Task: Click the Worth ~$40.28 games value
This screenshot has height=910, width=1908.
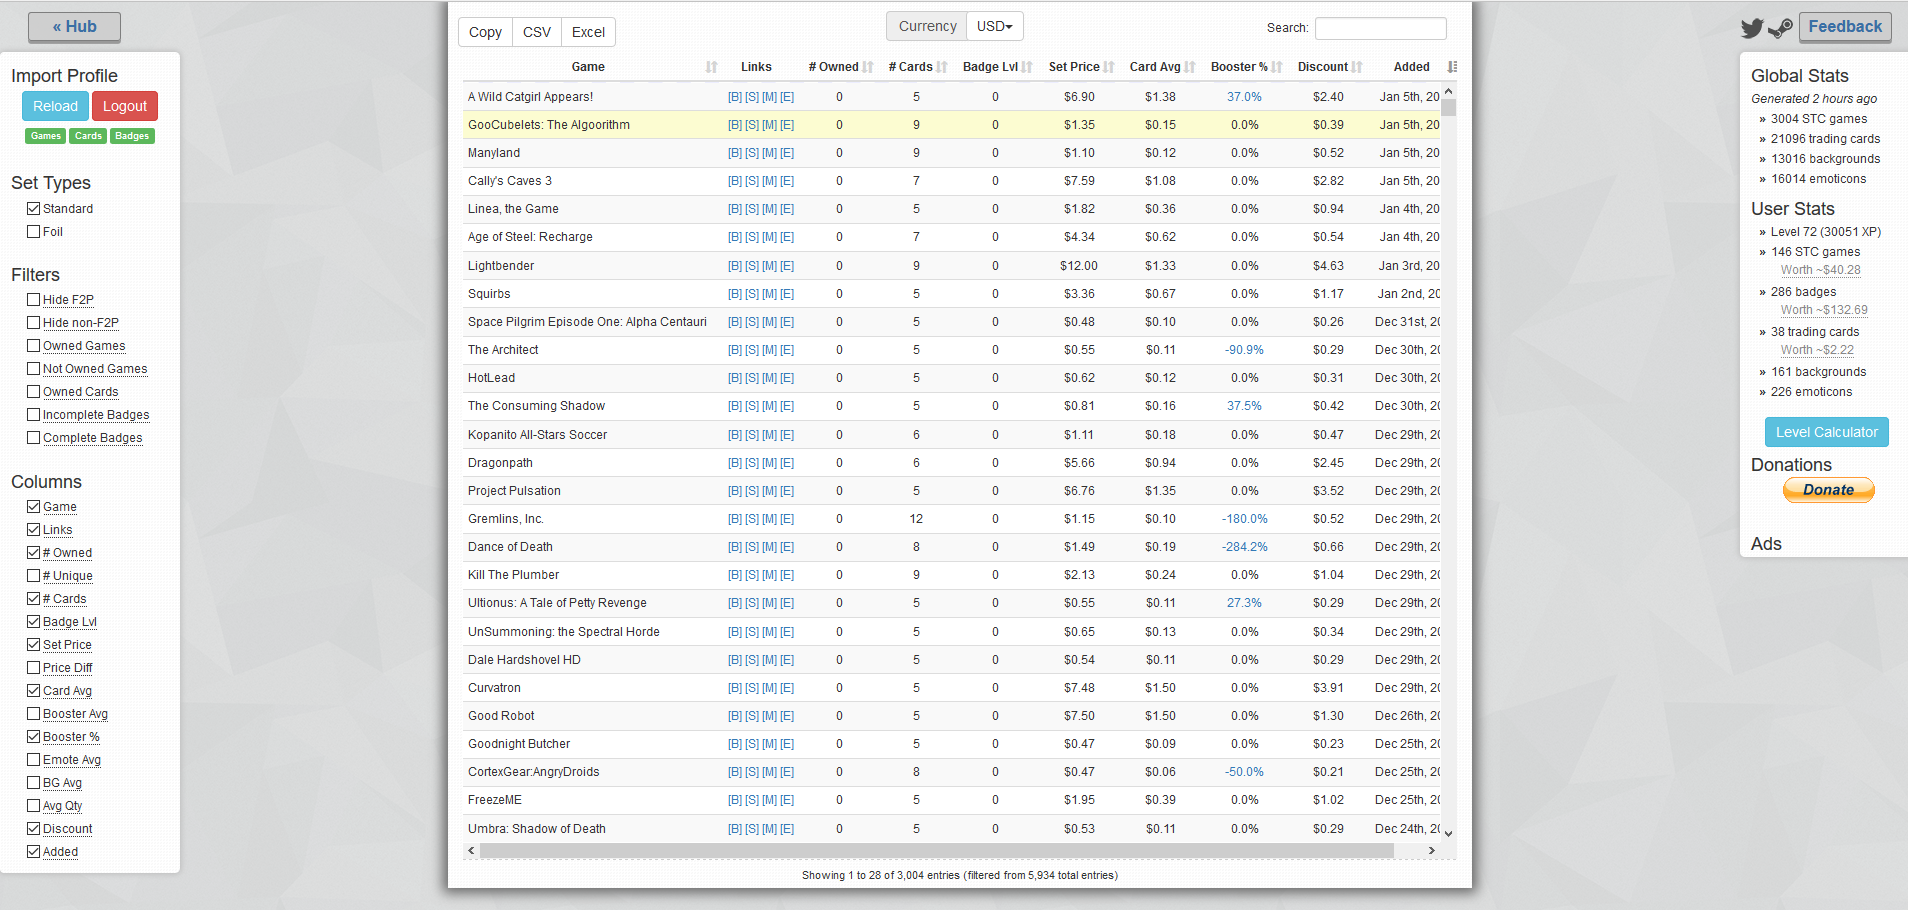Action: 1820,270
